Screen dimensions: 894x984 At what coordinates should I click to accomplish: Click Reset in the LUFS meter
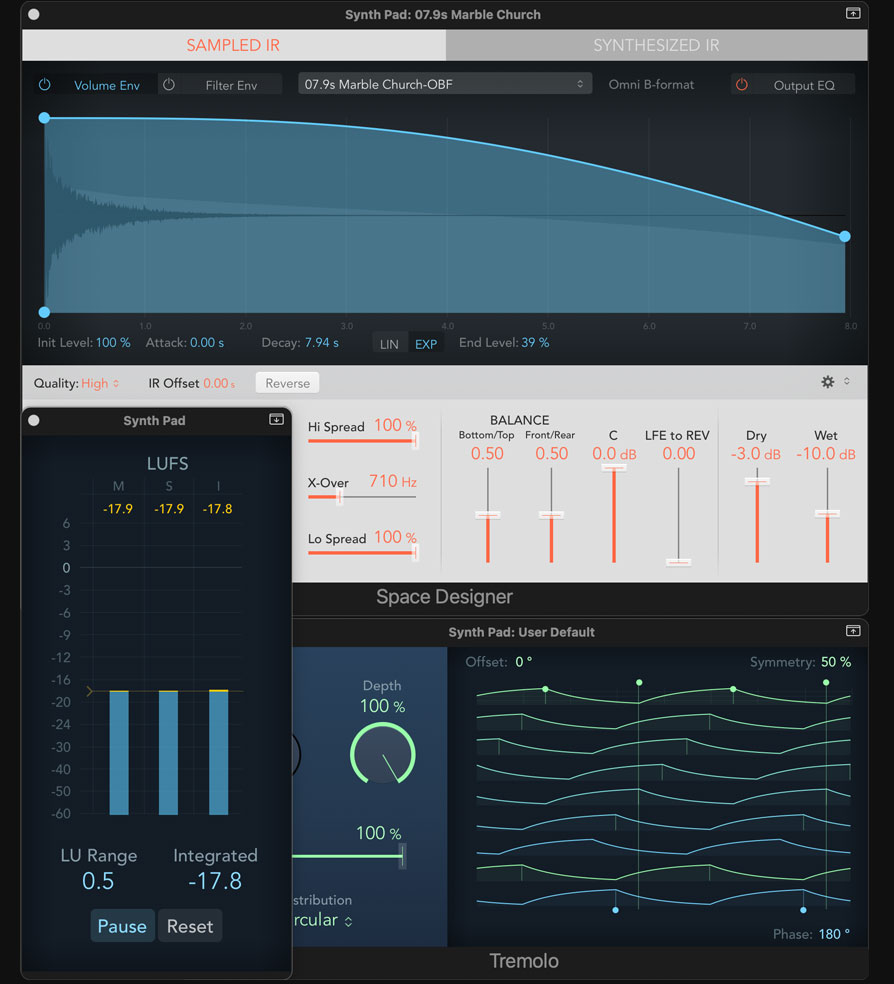tap(190, 926)
